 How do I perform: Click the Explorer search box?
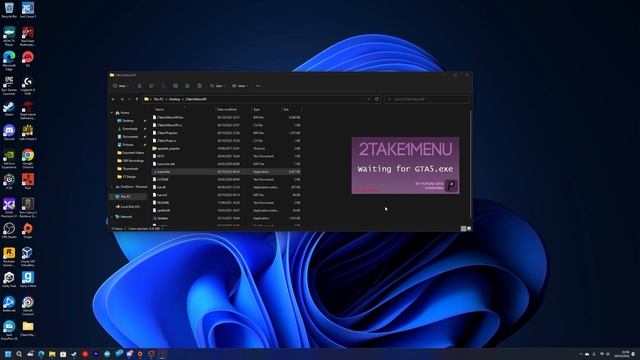427,99
